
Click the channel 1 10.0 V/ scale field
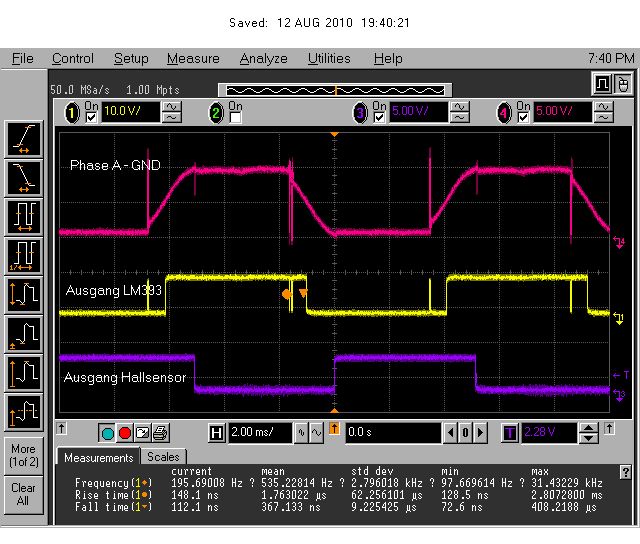click(x=131, y=112)
